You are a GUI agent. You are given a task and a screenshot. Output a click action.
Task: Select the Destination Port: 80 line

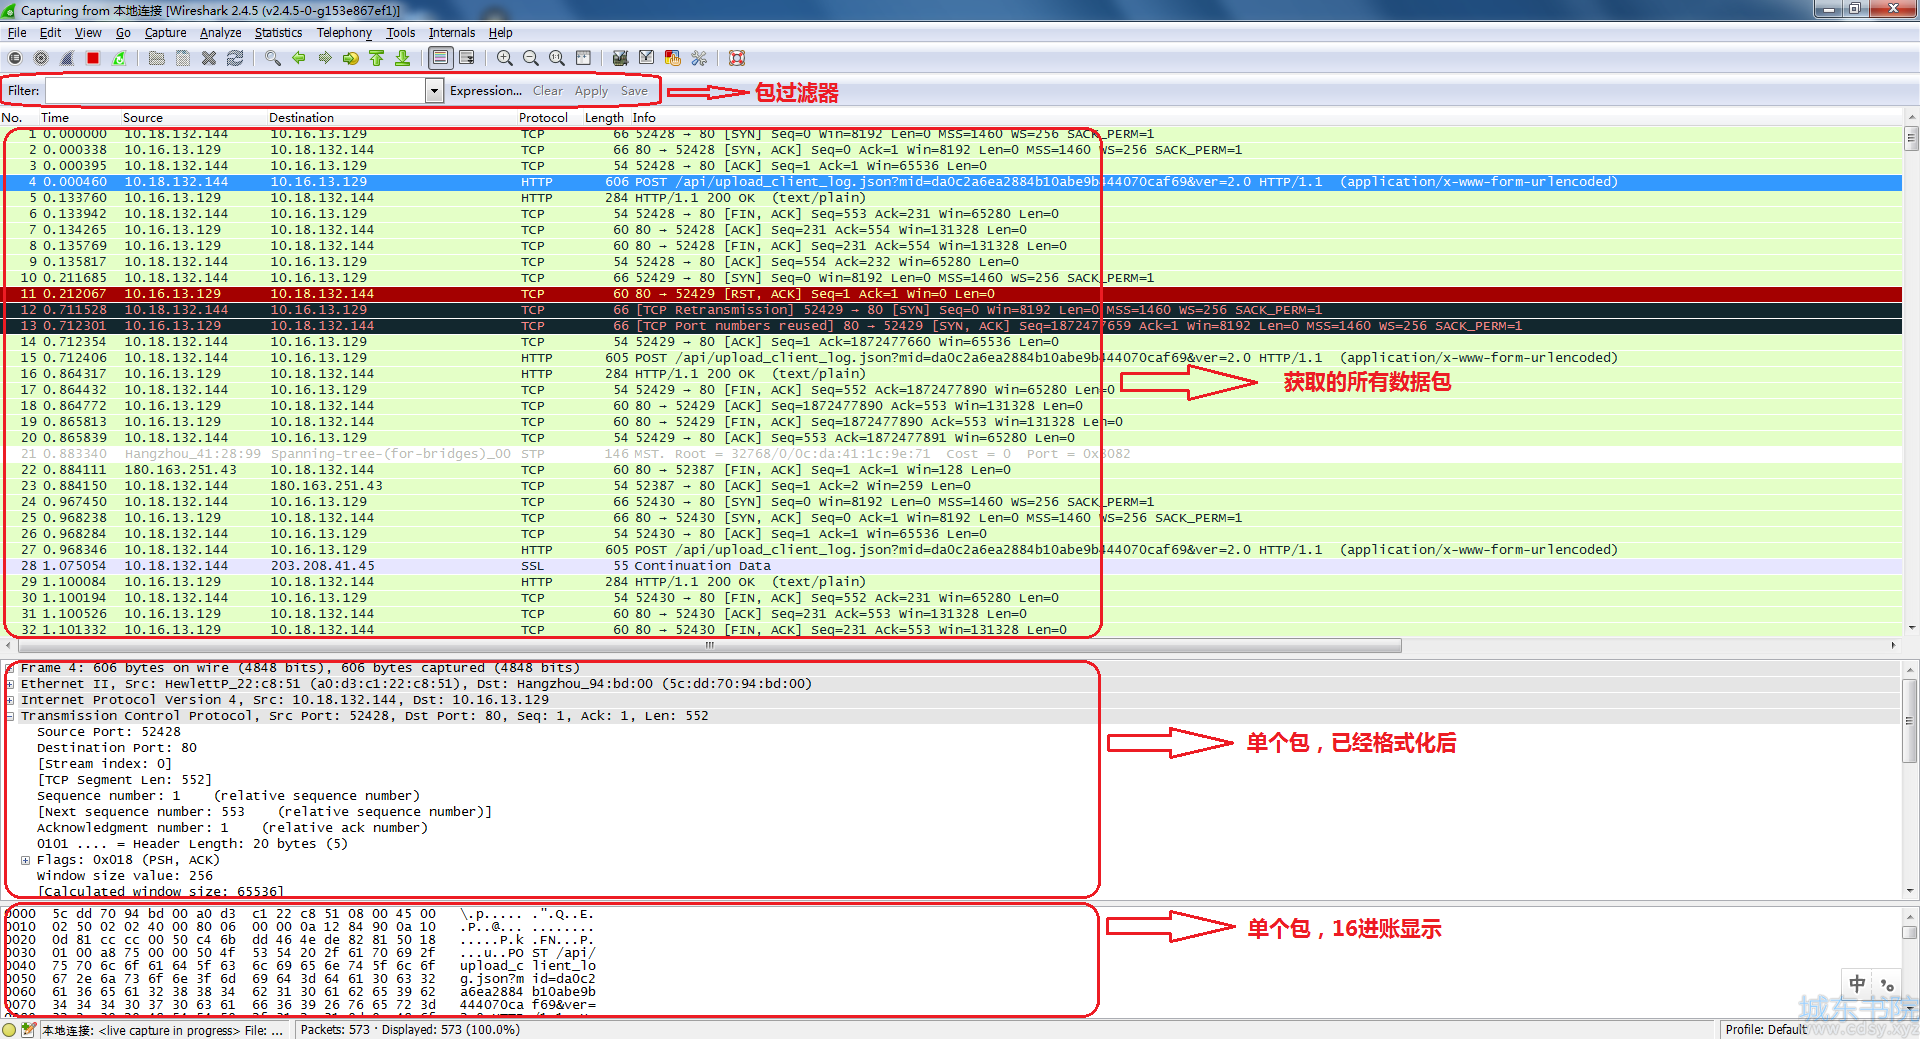[x=117, y=748]
